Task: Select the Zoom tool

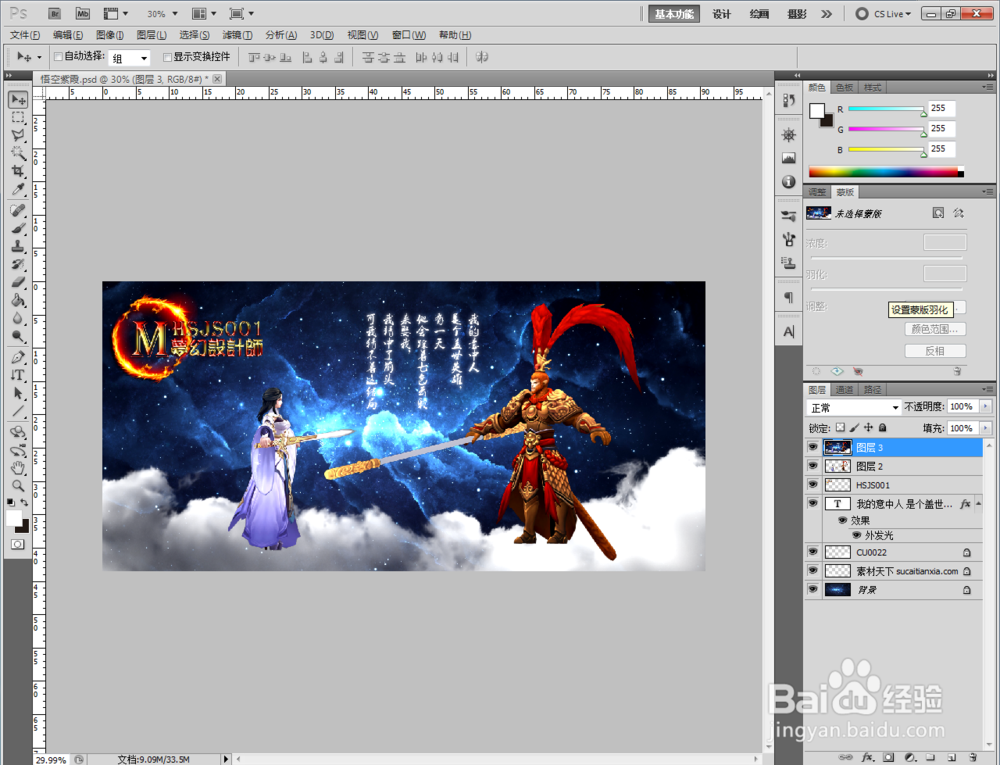Action: (18, 486)
